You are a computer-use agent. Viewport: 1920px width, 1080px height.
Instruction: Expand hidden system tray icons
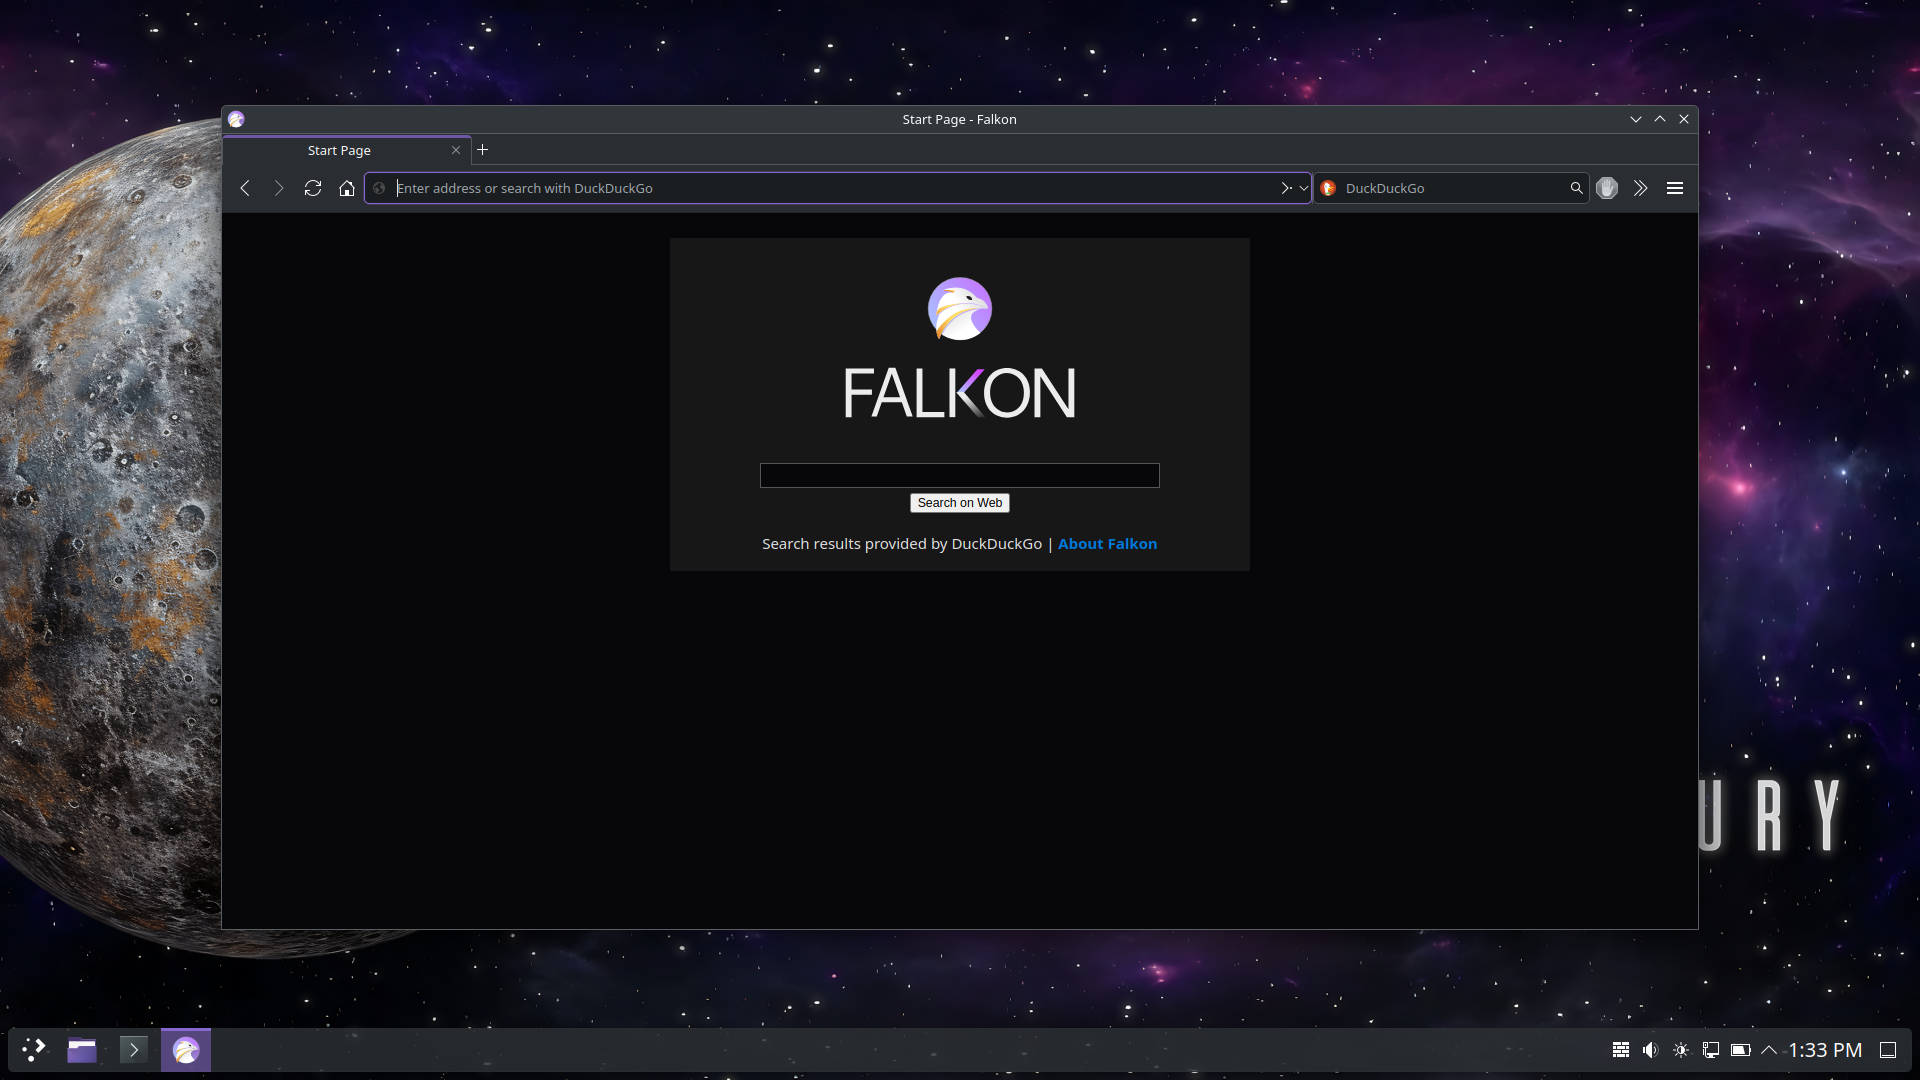pyautogui.click(x=1769, y=1050)
